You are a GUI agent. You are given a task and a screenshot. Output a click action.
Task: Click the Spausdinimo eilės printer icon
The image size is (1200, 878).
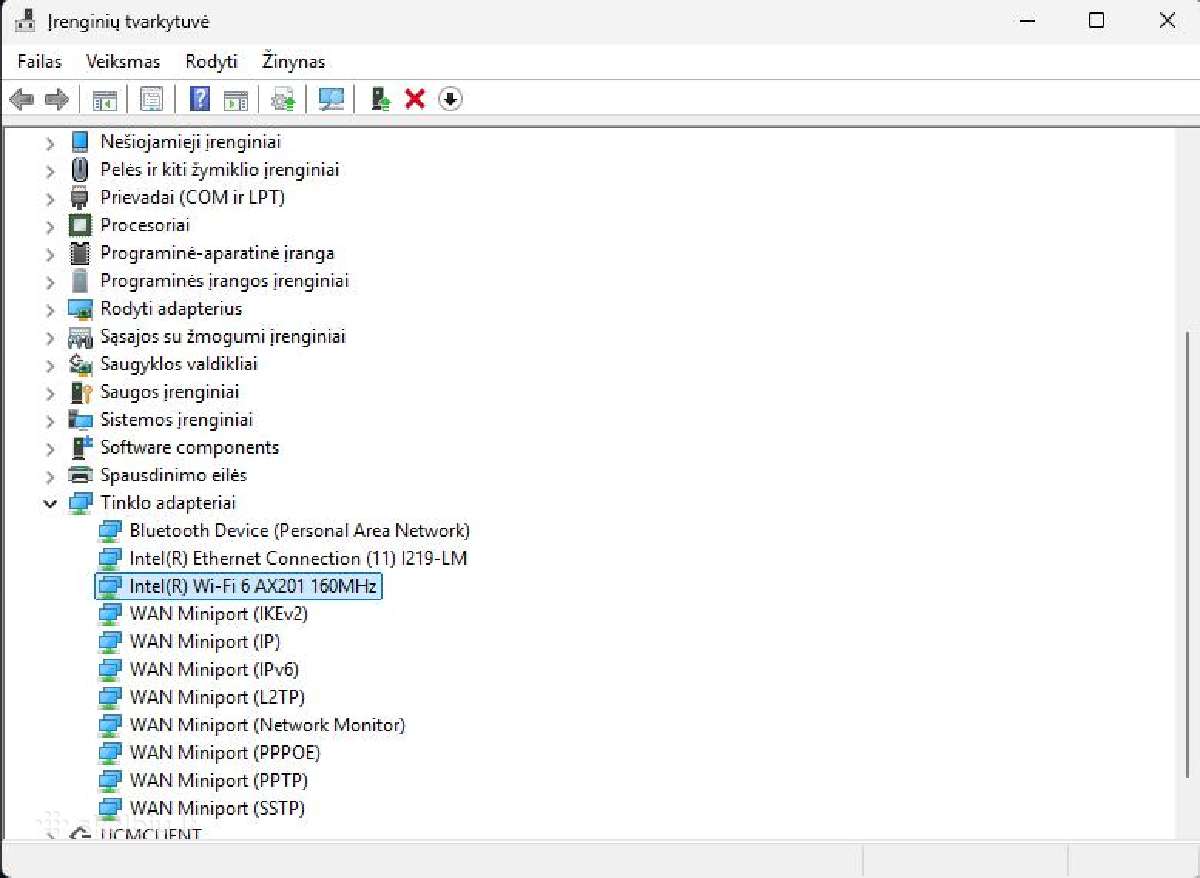tap(80, 475)
